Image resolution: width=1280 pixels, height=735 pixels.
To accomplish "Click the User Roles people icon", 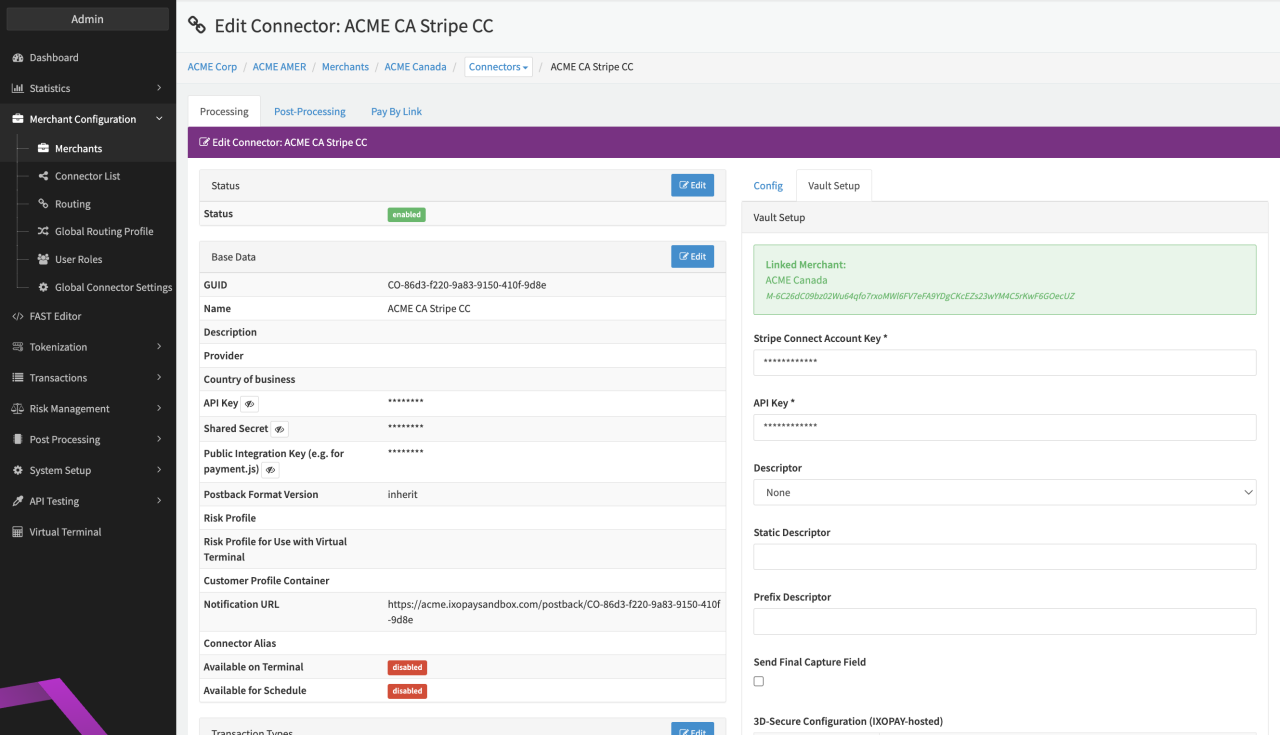I will (43, 259).
